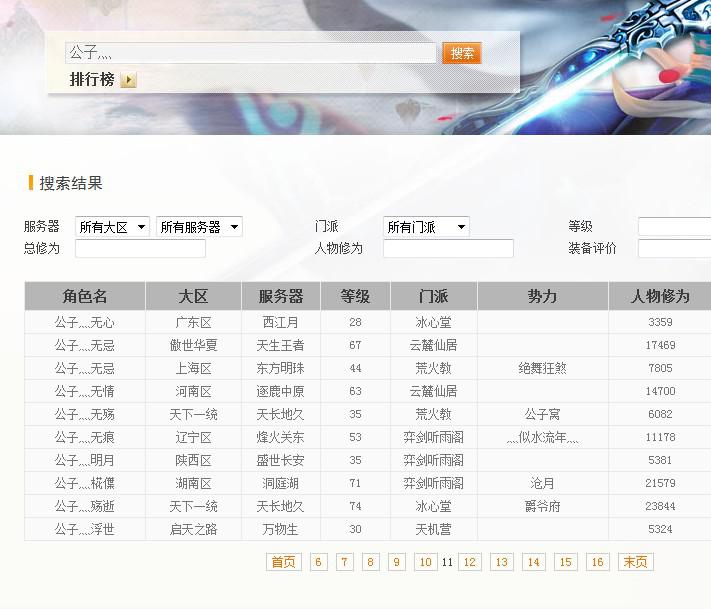Click the 排行榜 ranking label
Screen dimensions: 711x609
(92, 80)
